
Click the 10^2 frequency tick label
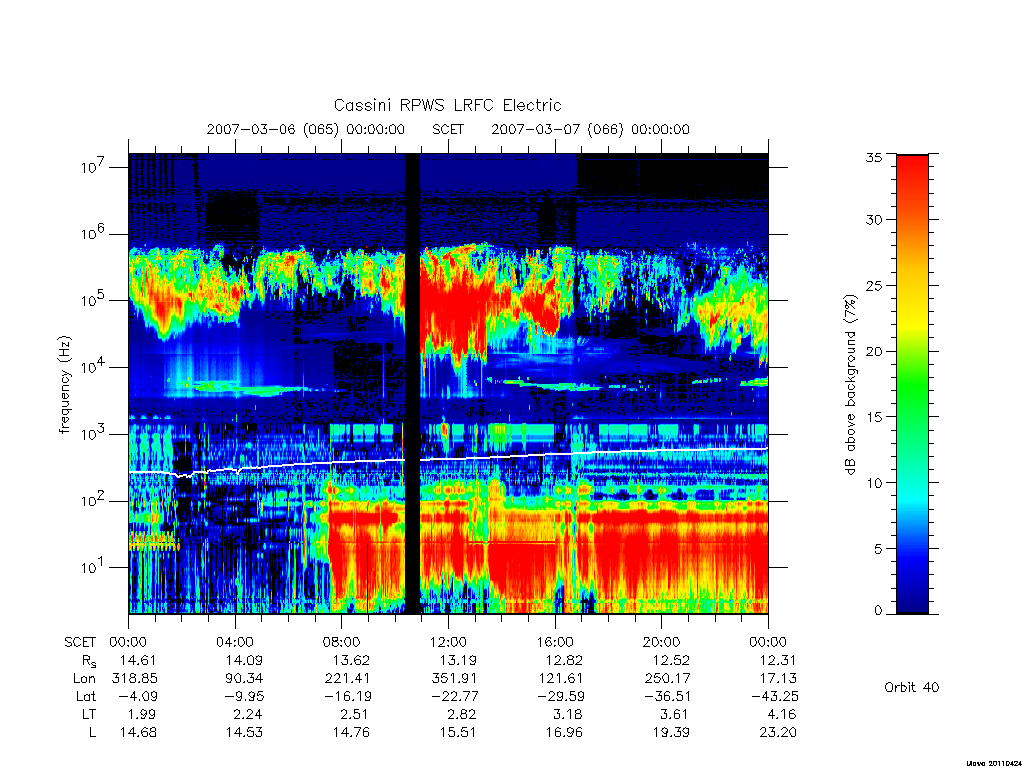[93, 500]
